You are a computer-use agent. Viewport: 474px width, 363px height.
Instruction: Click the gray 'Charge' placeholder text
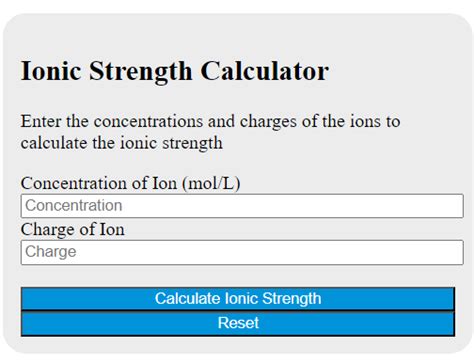coord(51,252)
